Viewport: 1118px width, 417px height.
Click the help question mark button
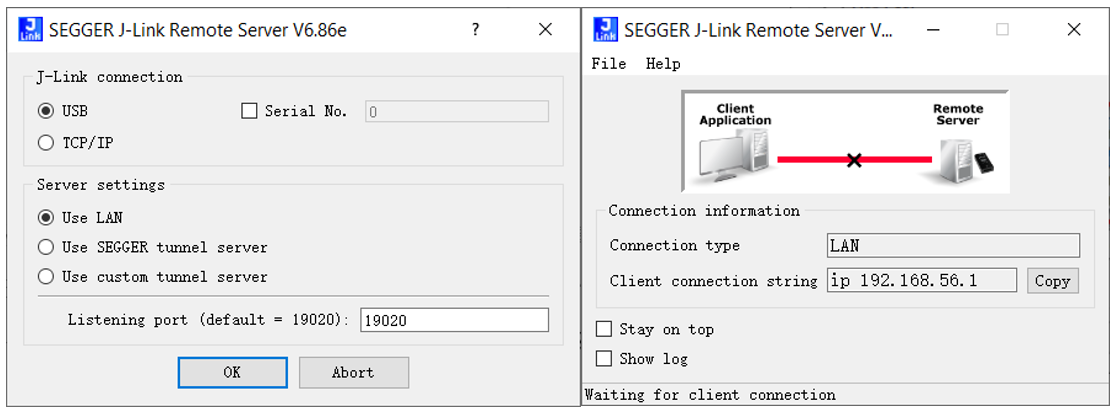coord(476,30)
